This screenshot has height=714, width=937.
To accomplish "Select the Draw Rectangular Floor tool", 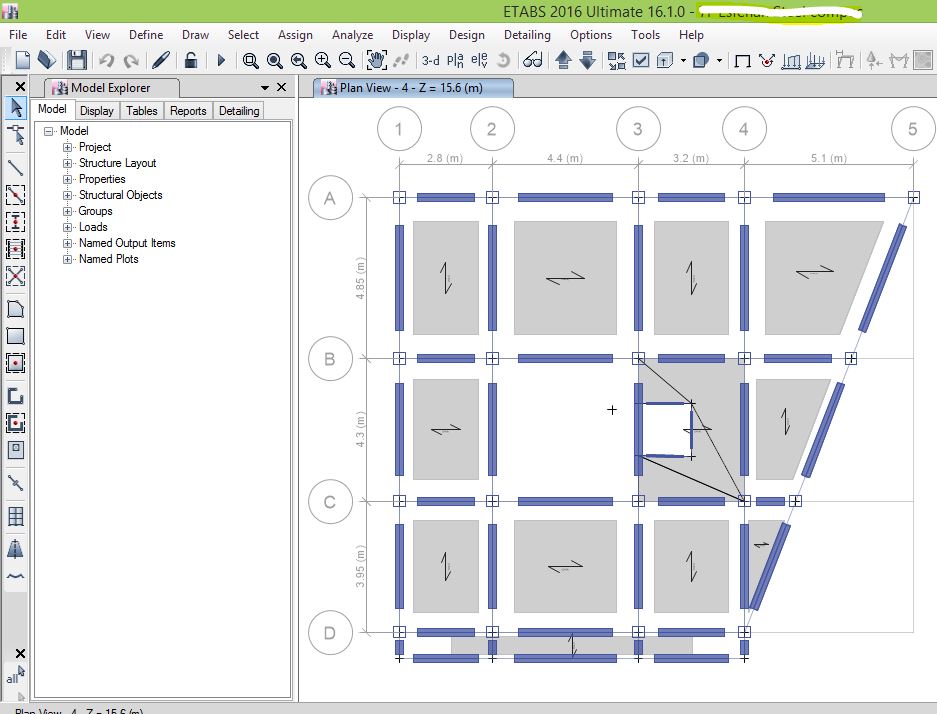I will (16, 336).
